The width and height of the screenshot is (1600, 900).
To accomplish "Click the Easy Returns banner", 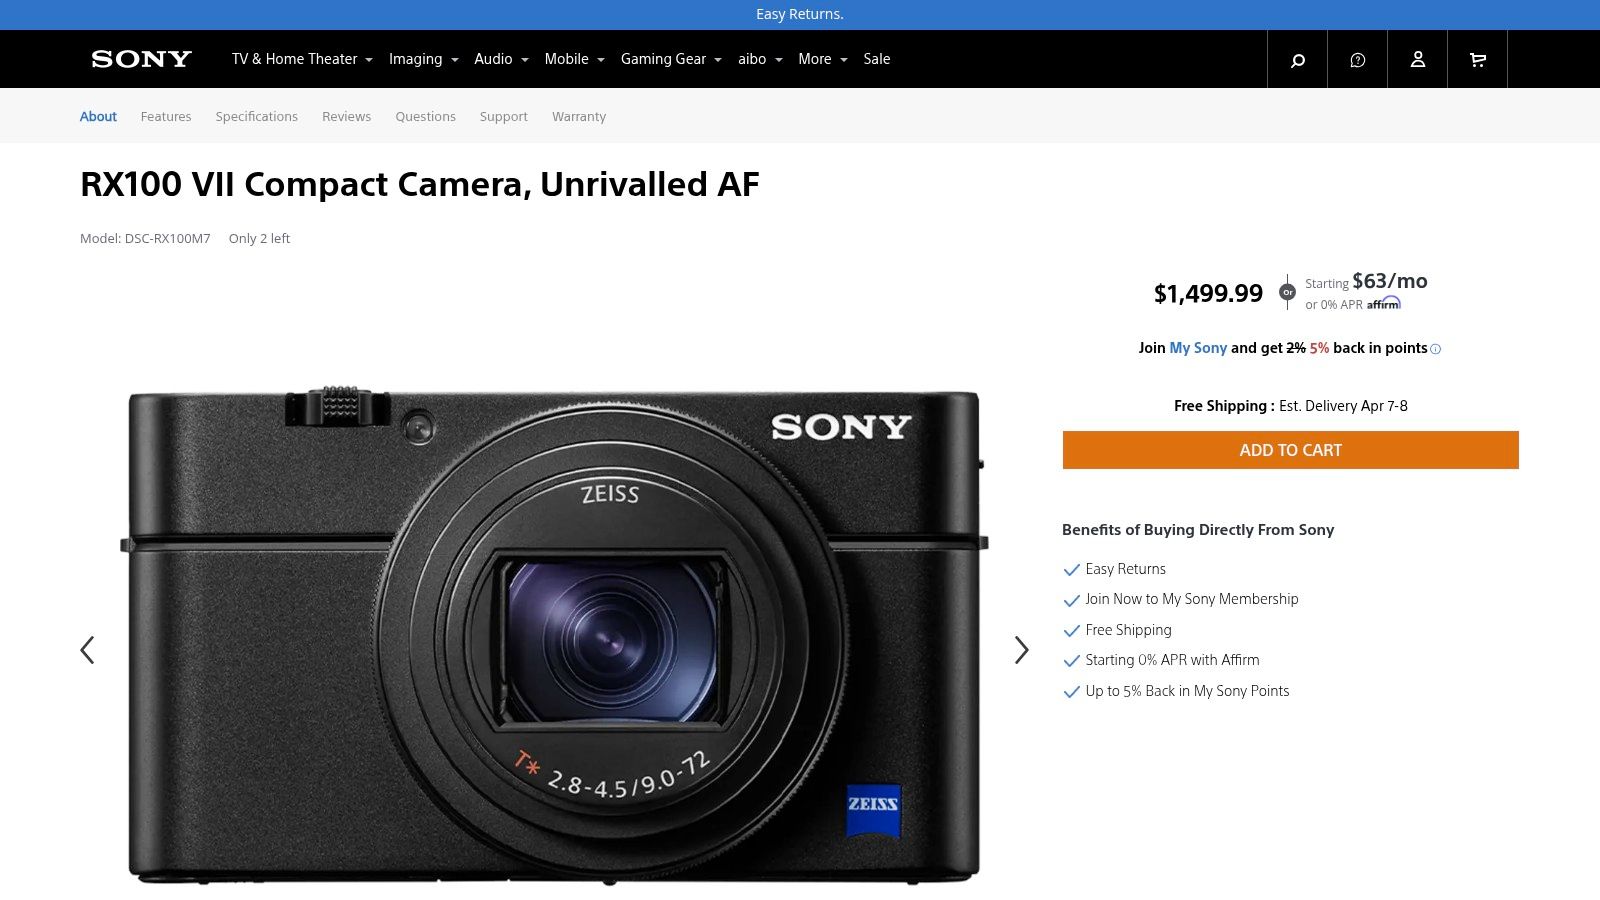I will coord(800,14).
